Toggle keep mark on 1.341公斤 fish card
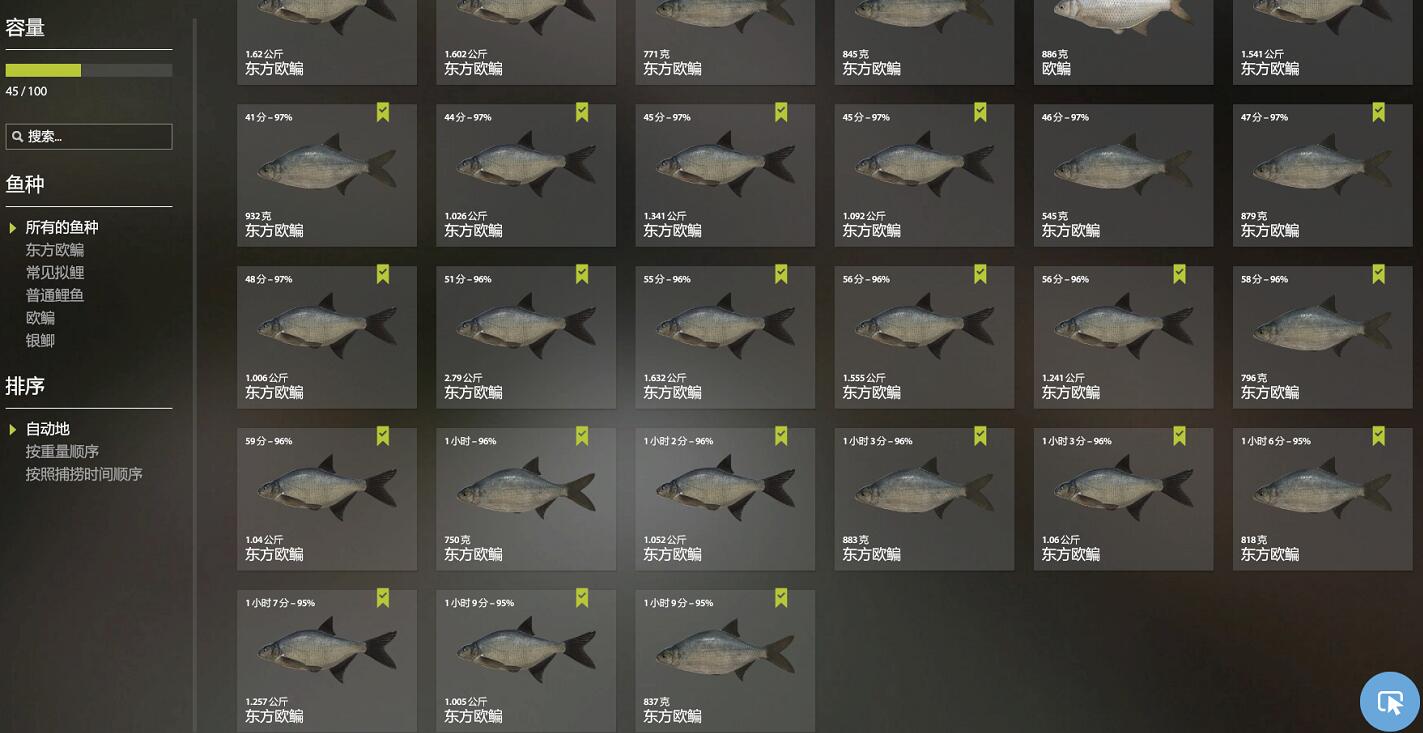Image resolution: width=1423 pixels, height=733 pixels. click(x=781, y=112)
